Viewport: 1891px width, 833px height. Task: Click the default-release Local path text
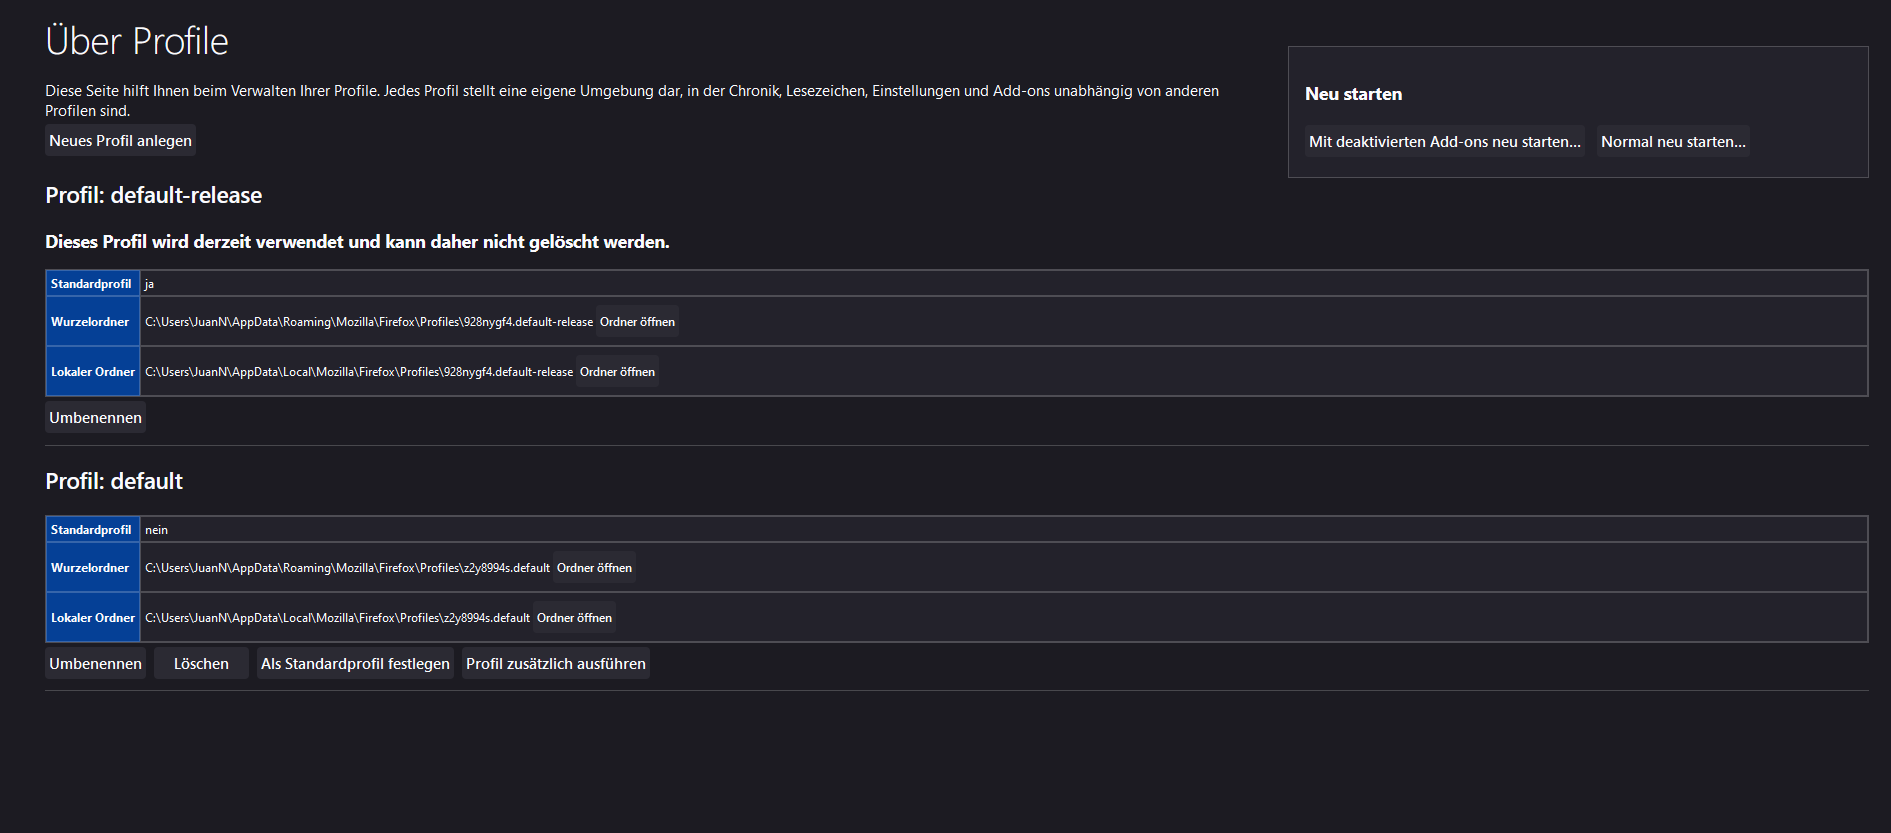[358, 372]
